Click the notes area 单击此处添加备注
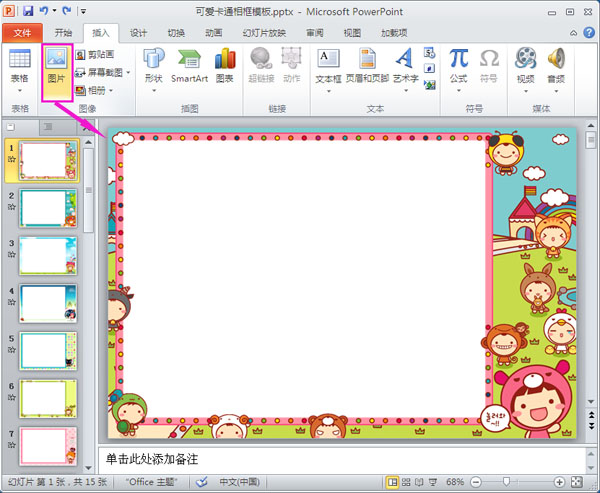This screenshot has width=600, height=493. pyautogui.click(x=152, y=459)
